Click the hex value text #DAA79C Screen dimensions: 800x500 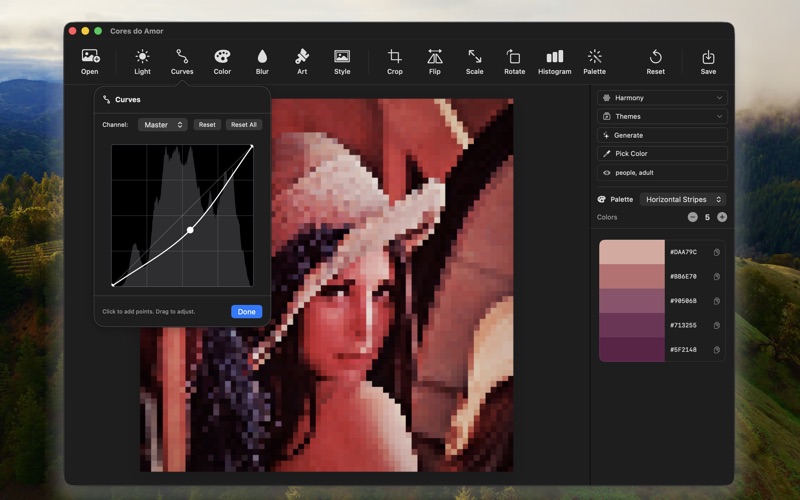[x=683, y=252]
